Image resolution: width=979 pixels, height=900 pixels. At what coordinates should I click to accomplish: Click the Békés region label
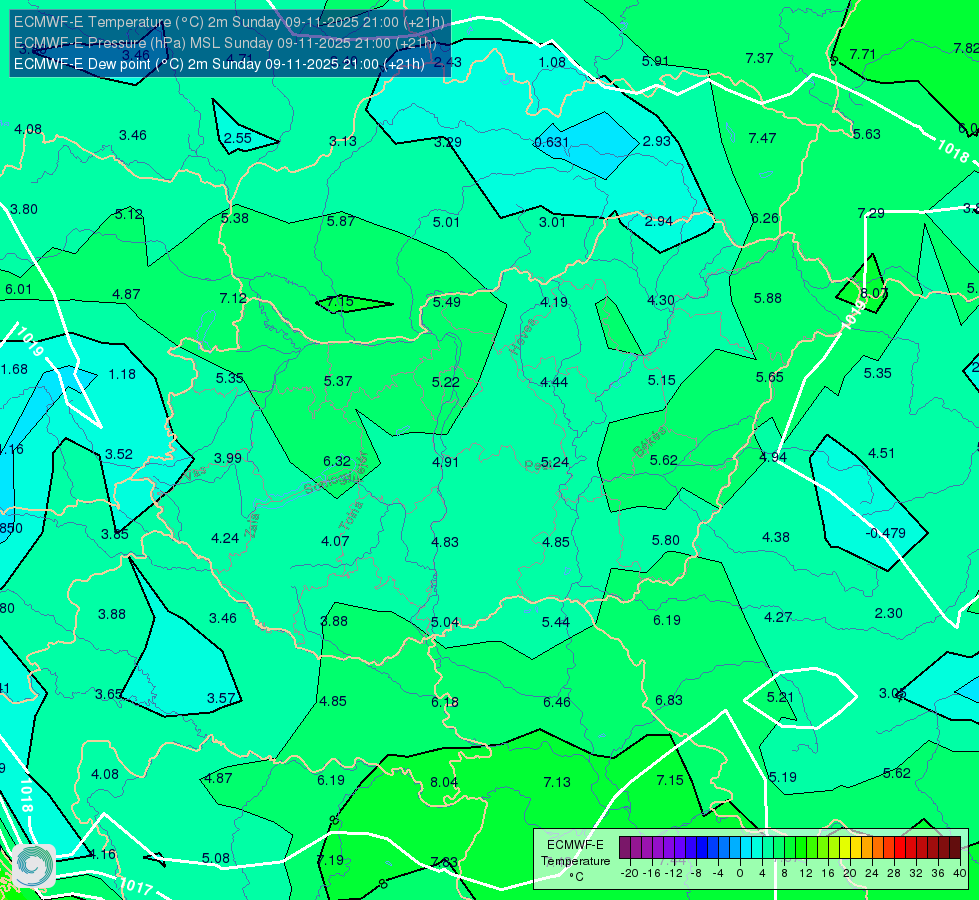click(649, 442)
